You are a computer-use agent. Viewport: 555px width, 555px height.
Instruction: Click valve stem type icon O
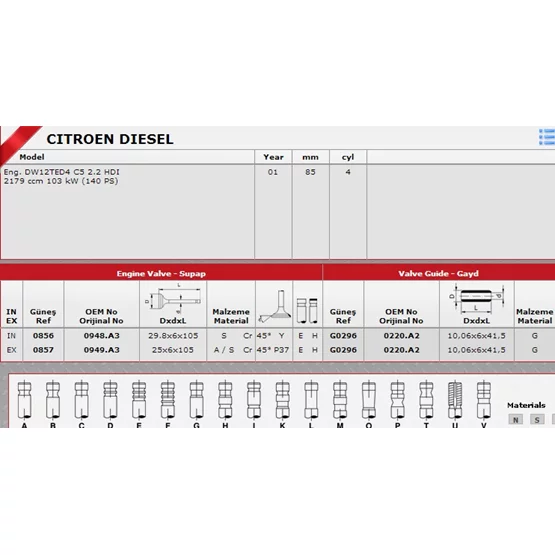pyautogui.click(x=369, y=400)
